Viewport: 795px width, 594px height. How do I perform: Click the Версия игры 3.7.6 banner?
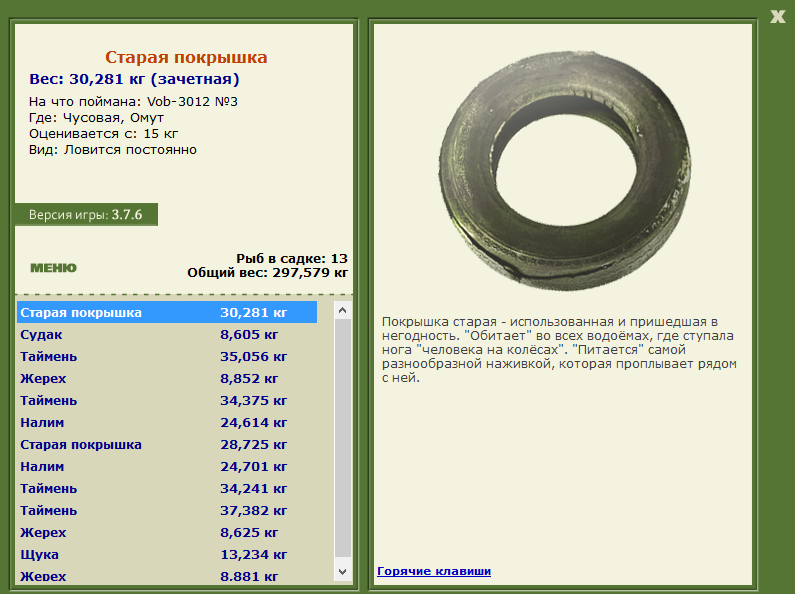coord(86,215)
